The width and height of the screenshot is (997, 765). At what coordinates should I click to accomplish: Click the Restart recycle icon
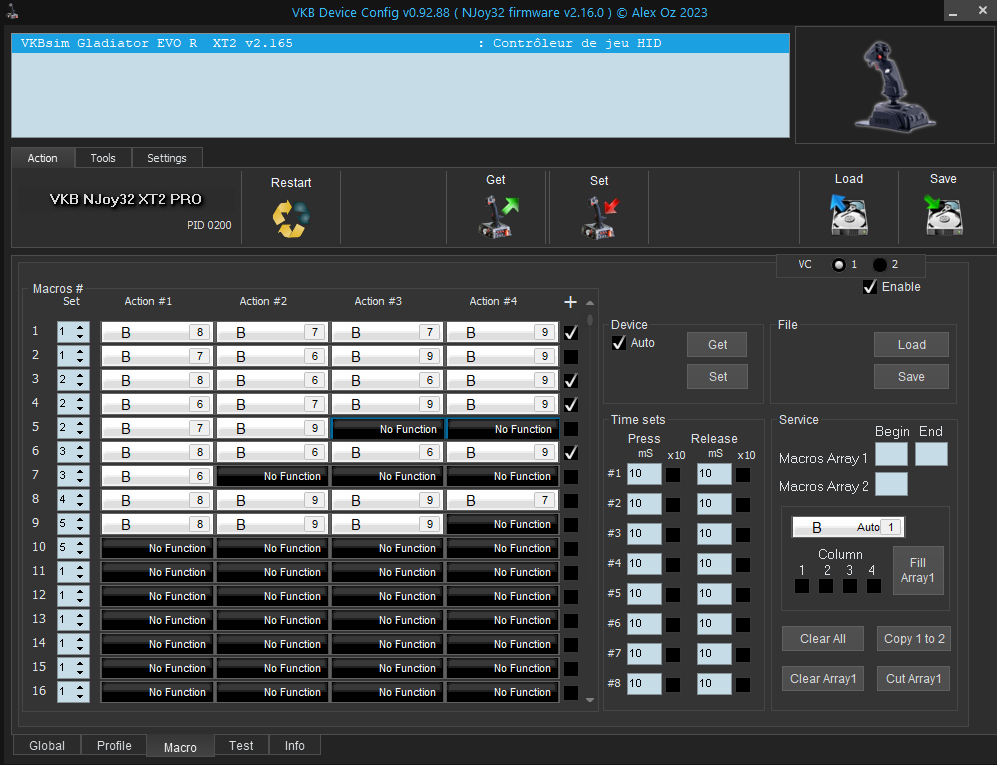click(x=291, y=219)
